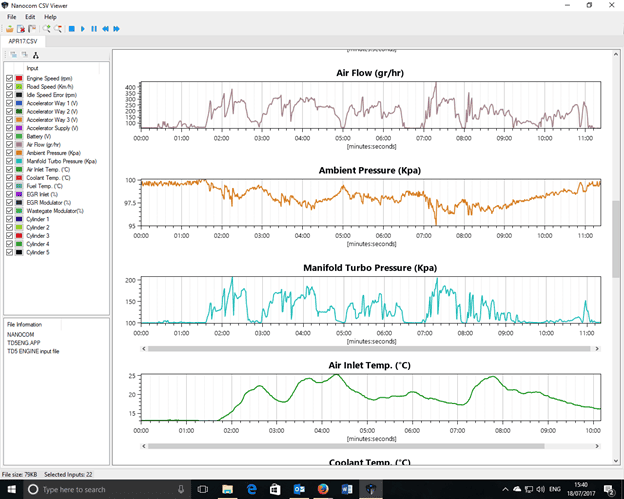Zoom out with the red minus magnifier
Image resolution: width=624 pixels, height=499 pixels.
pos(58,29)
